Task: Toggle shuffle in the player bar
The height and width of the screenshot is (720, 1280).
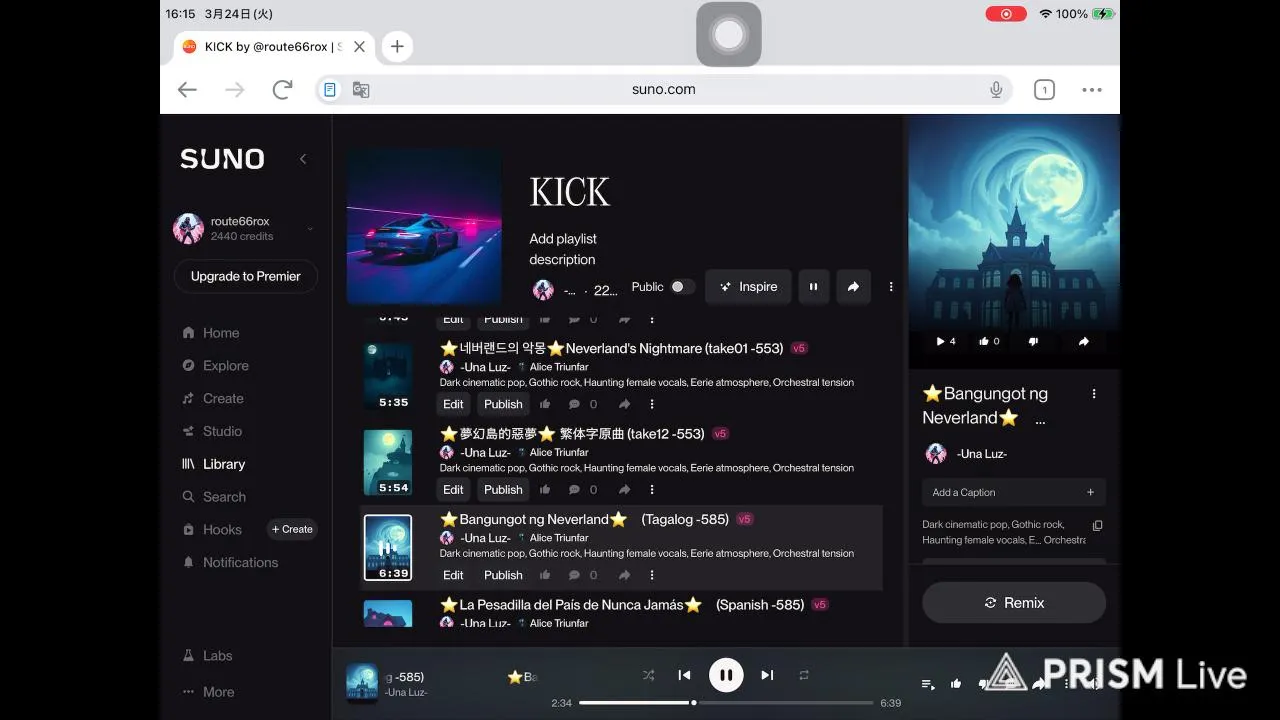Action: [648, 675]
